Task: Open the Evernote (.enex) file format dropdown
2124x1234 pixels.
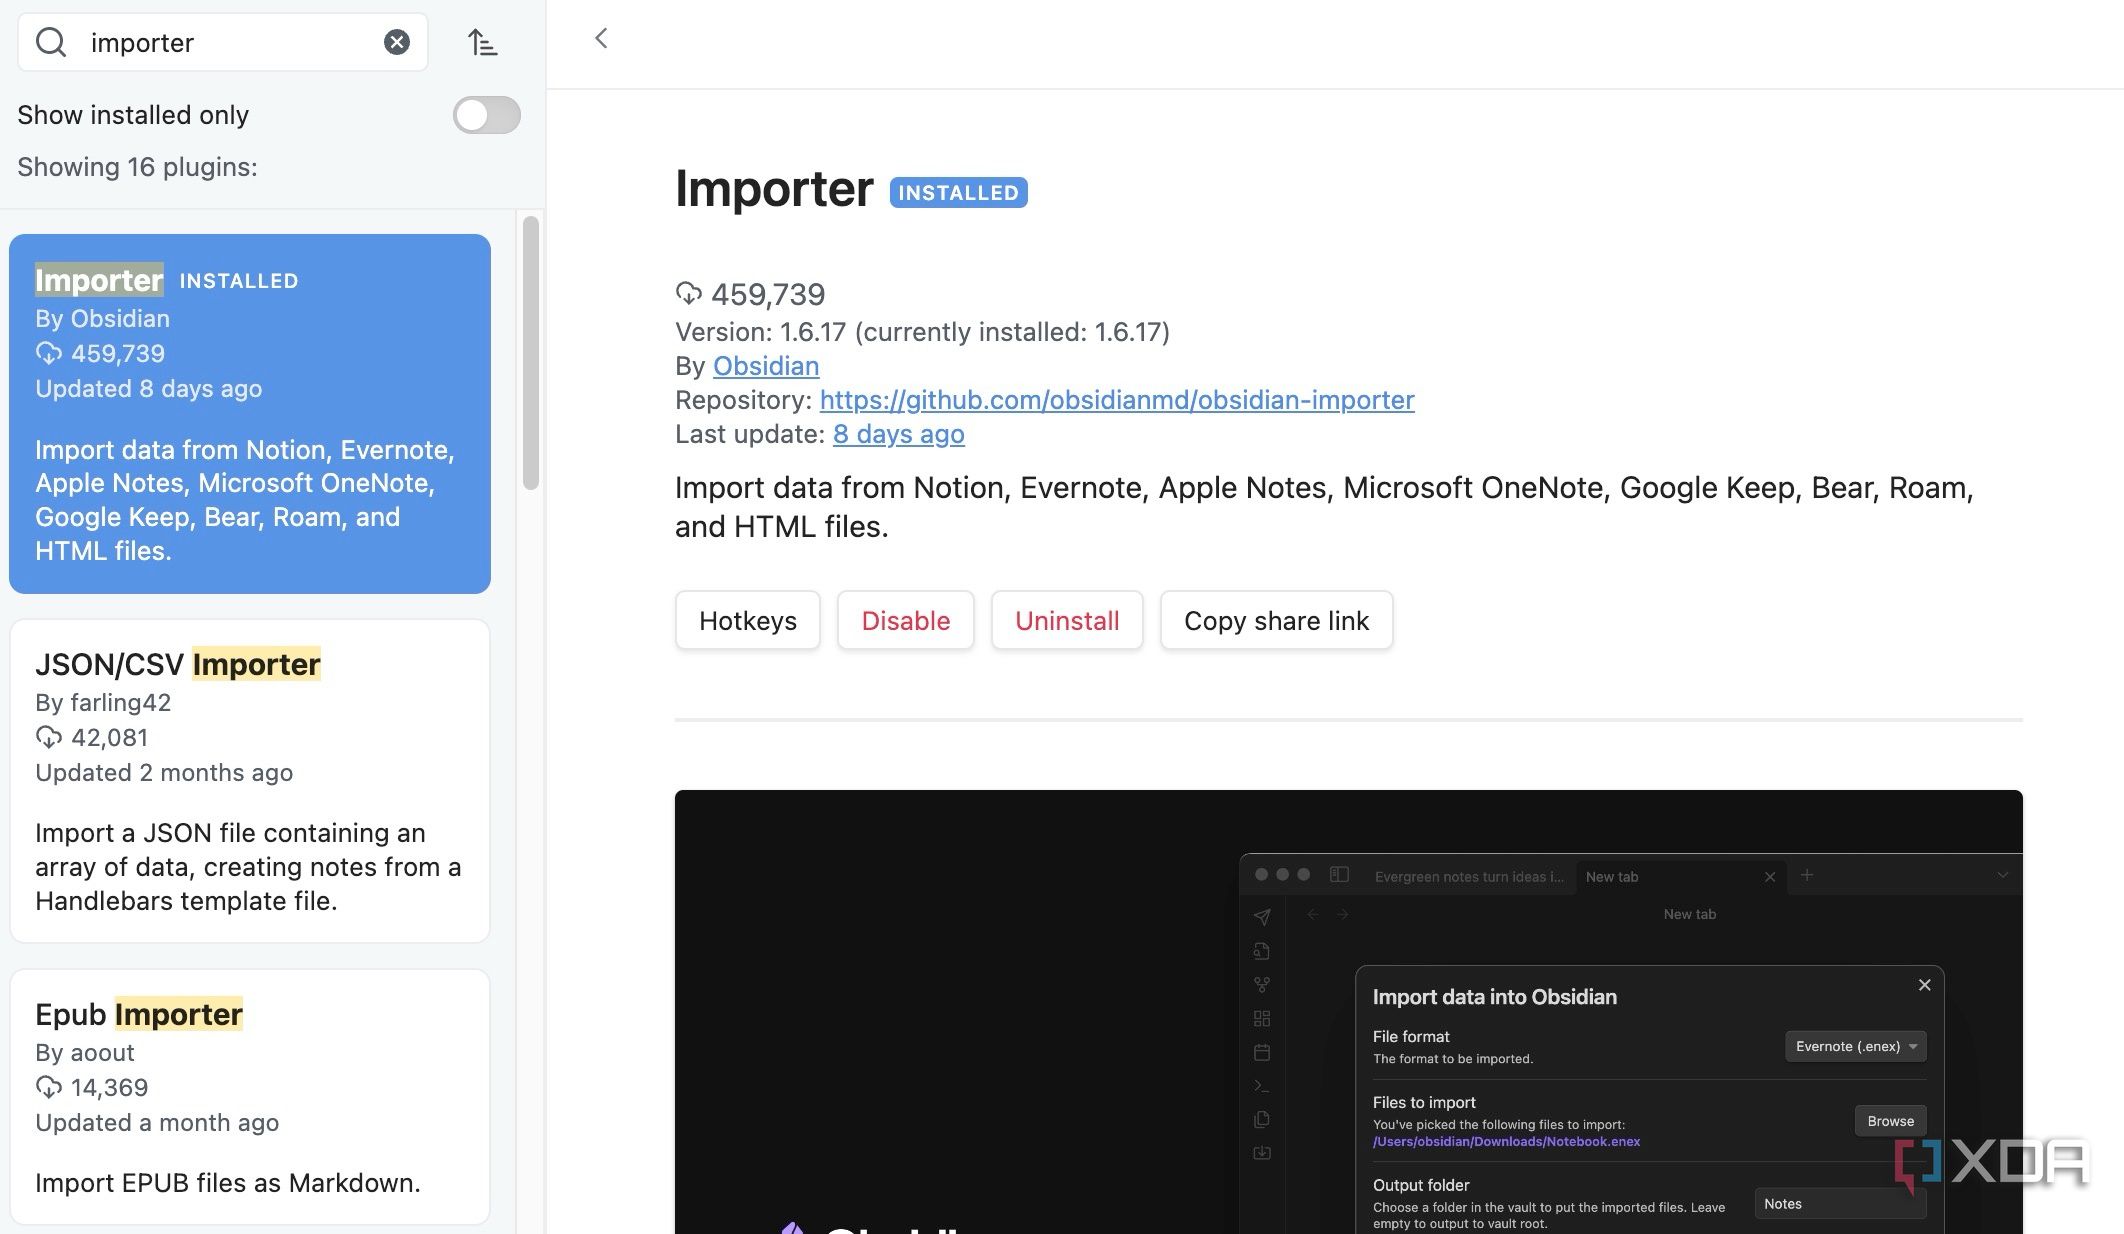Action: (x=1855, y=1046)
